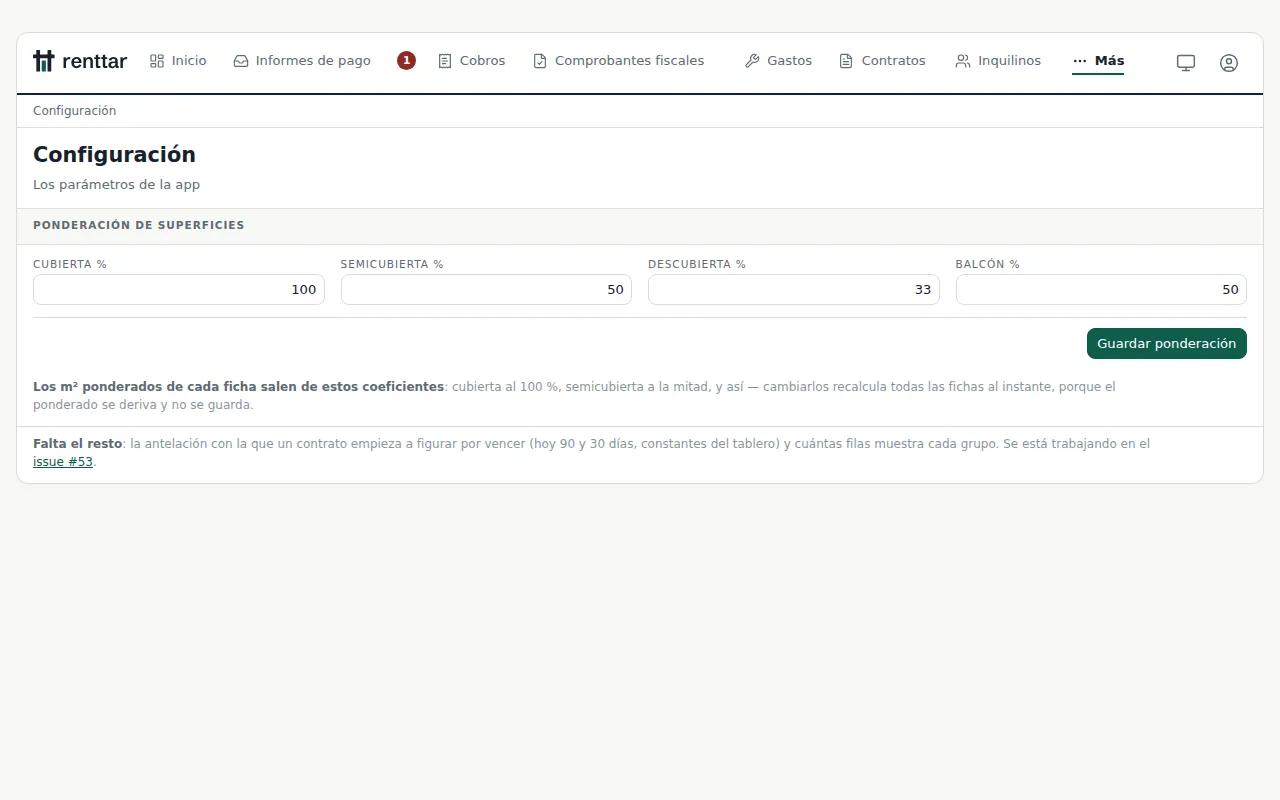1280x800 pixels.
Task: Click the monitor display icon
Action: tap(1186, 62)
